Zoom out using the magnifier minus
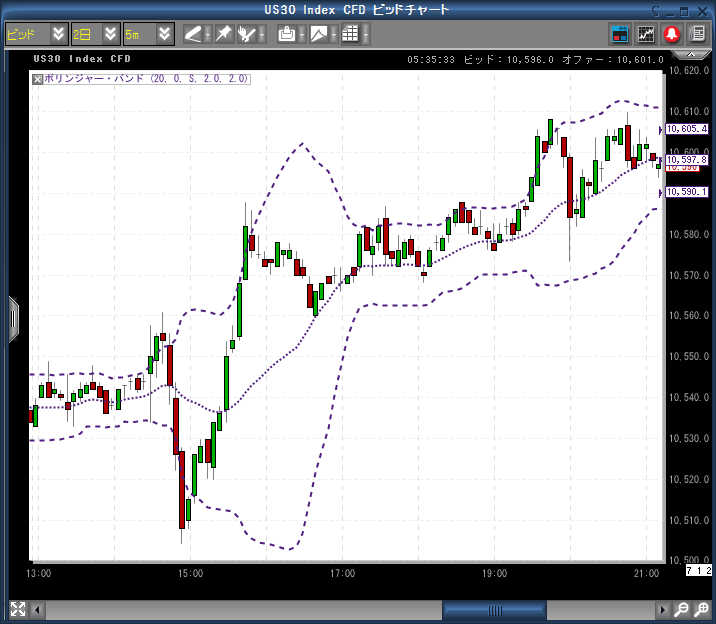 [x=681, y=609]
